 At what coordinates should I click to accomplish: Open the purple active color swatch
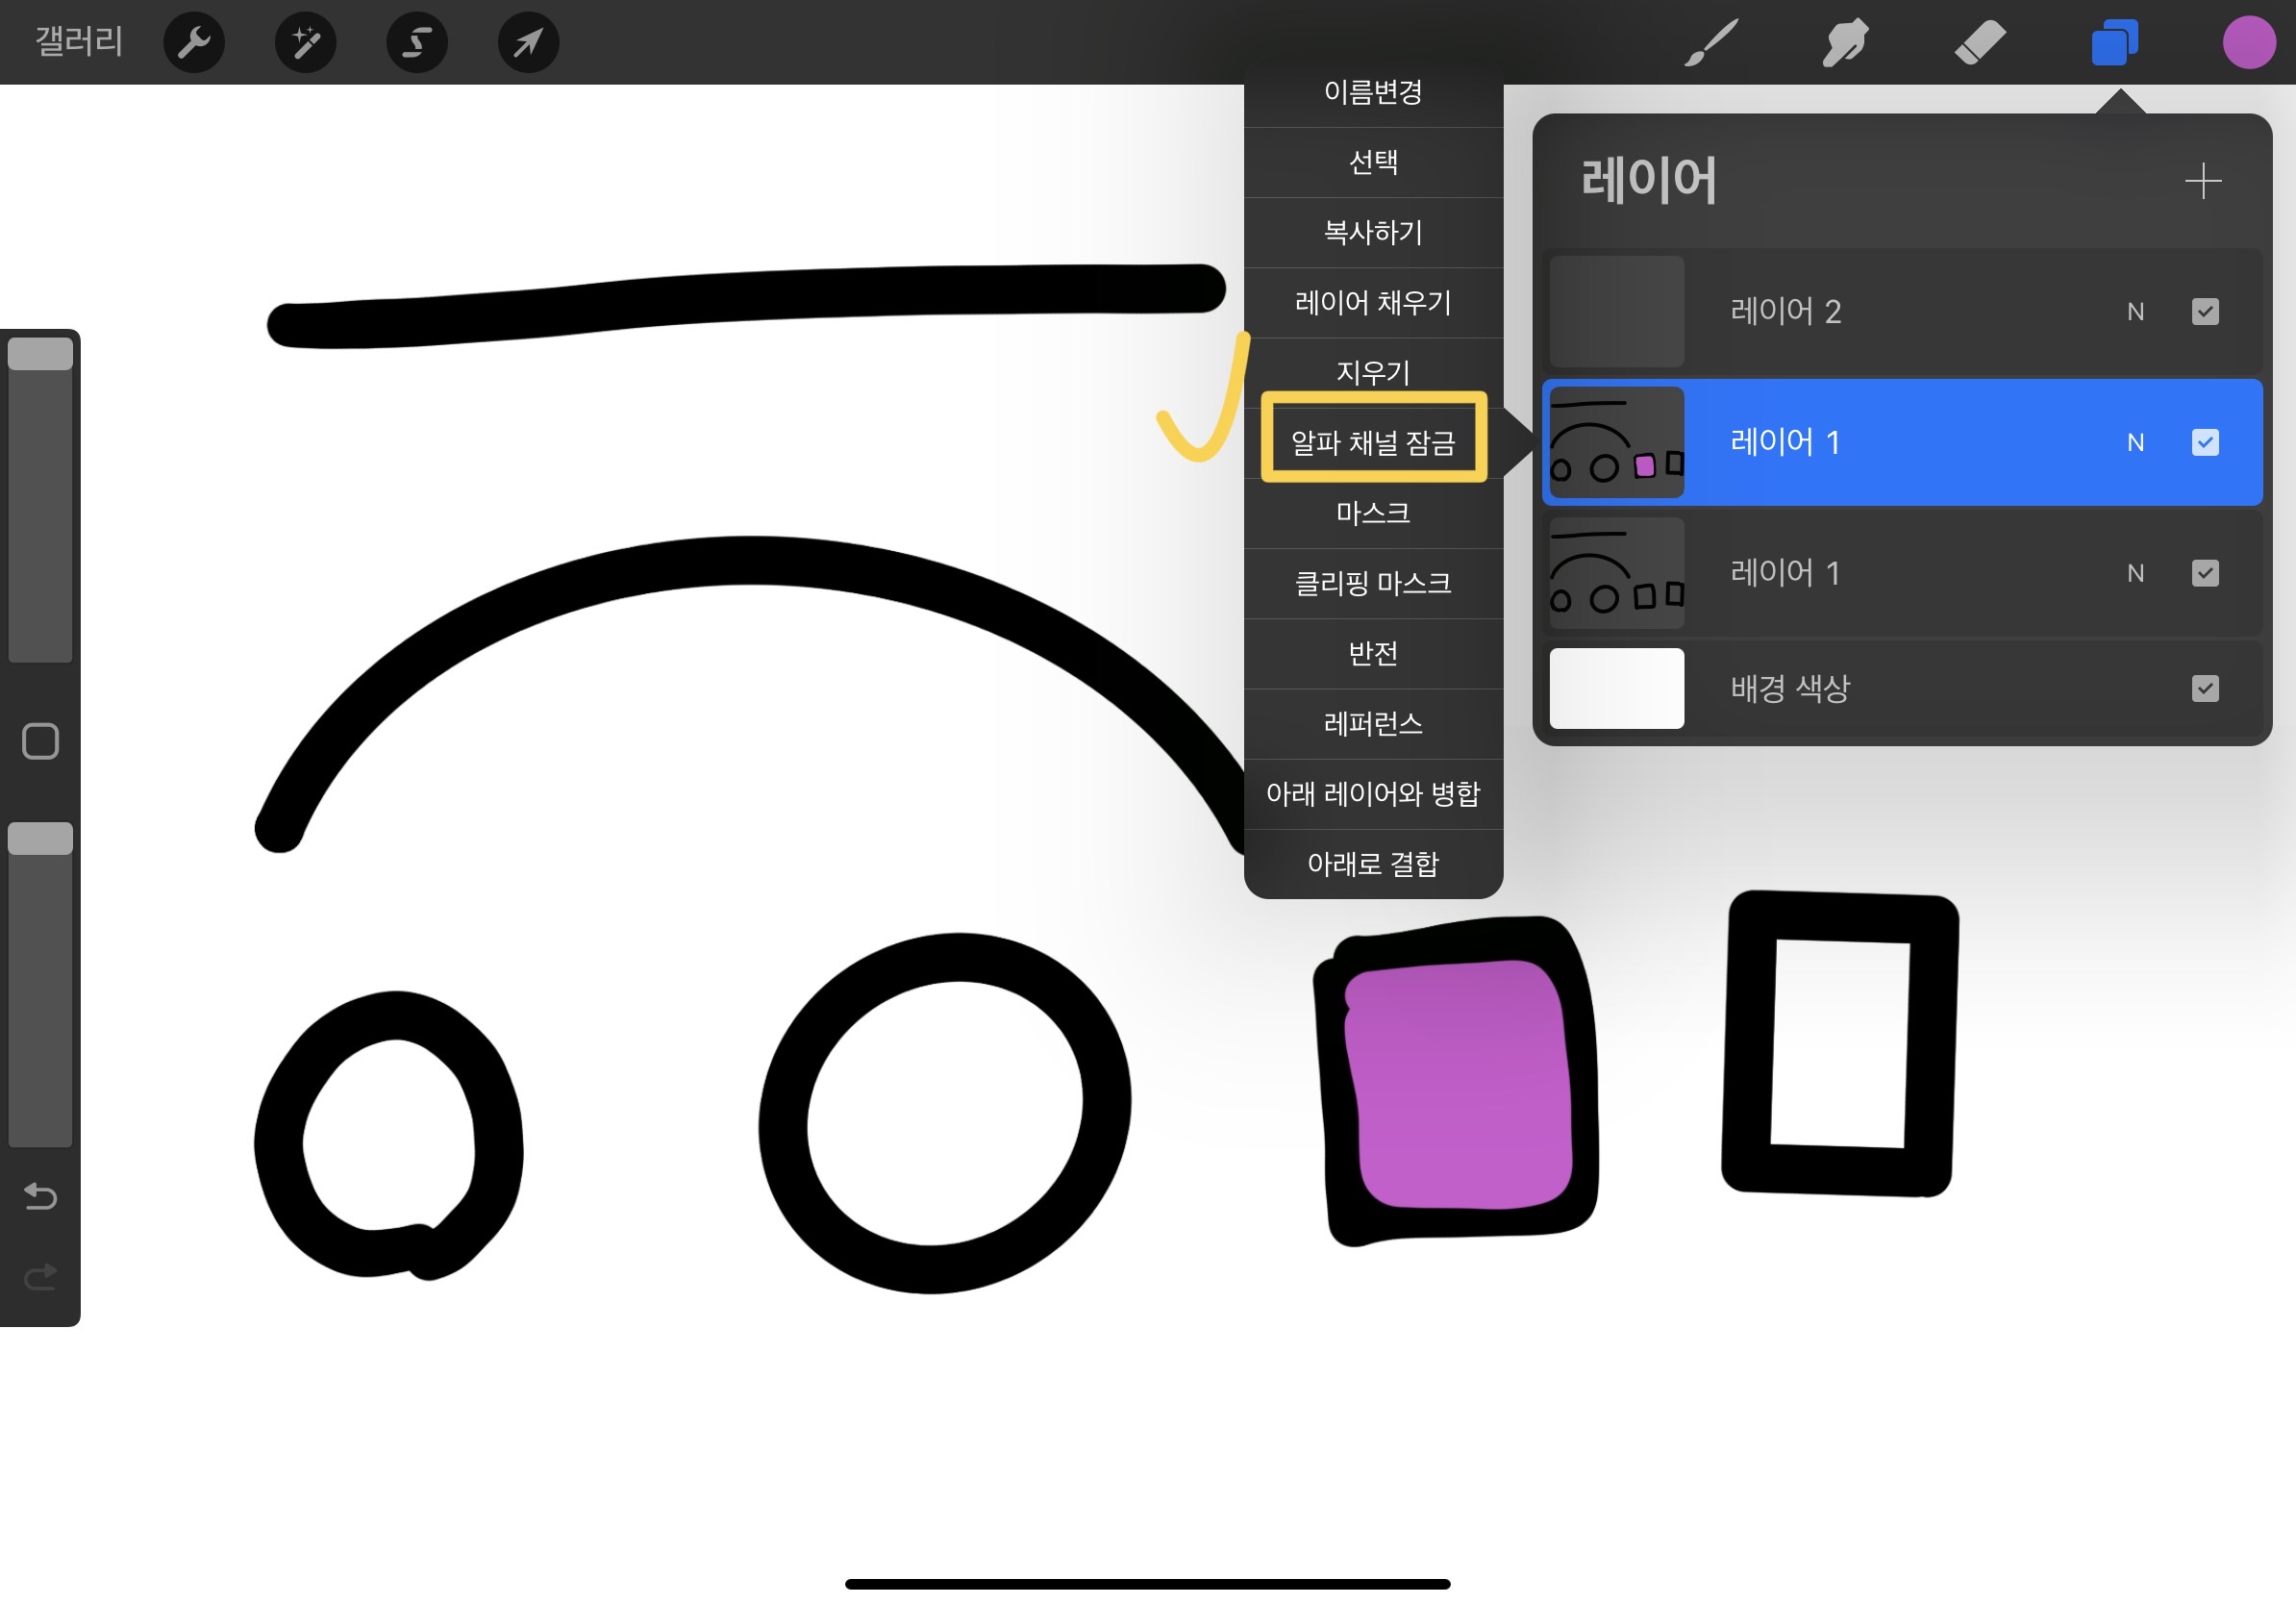pyautogui.click(x=2248, y=43)
